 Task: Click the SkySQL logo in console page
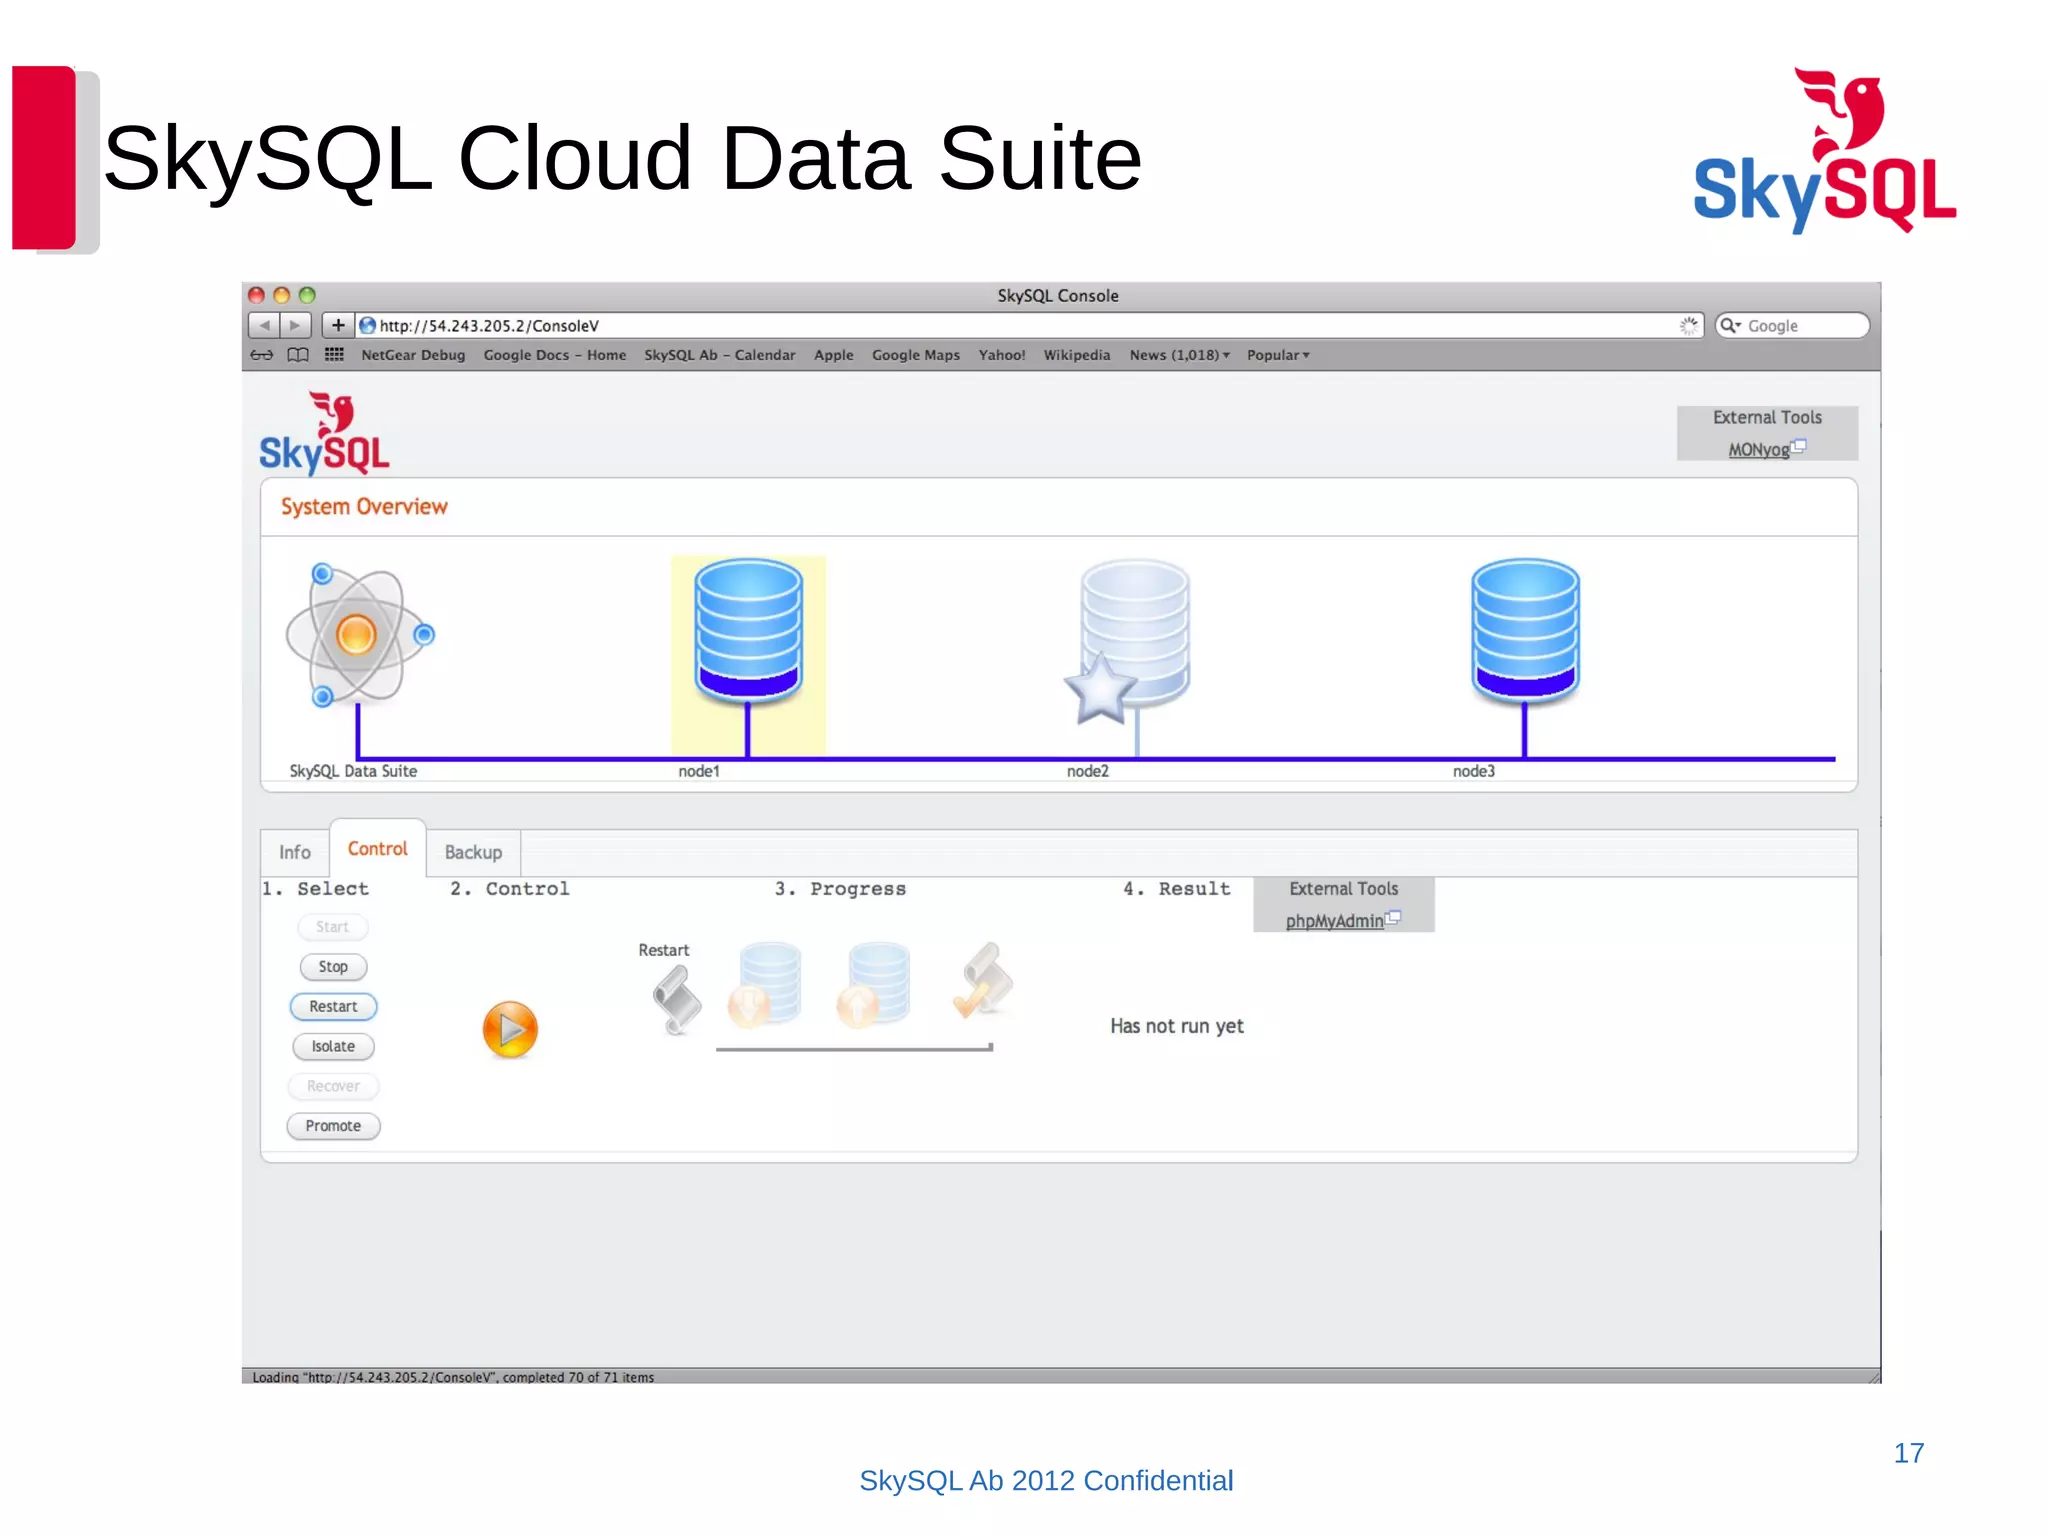[x=325, y=433]
